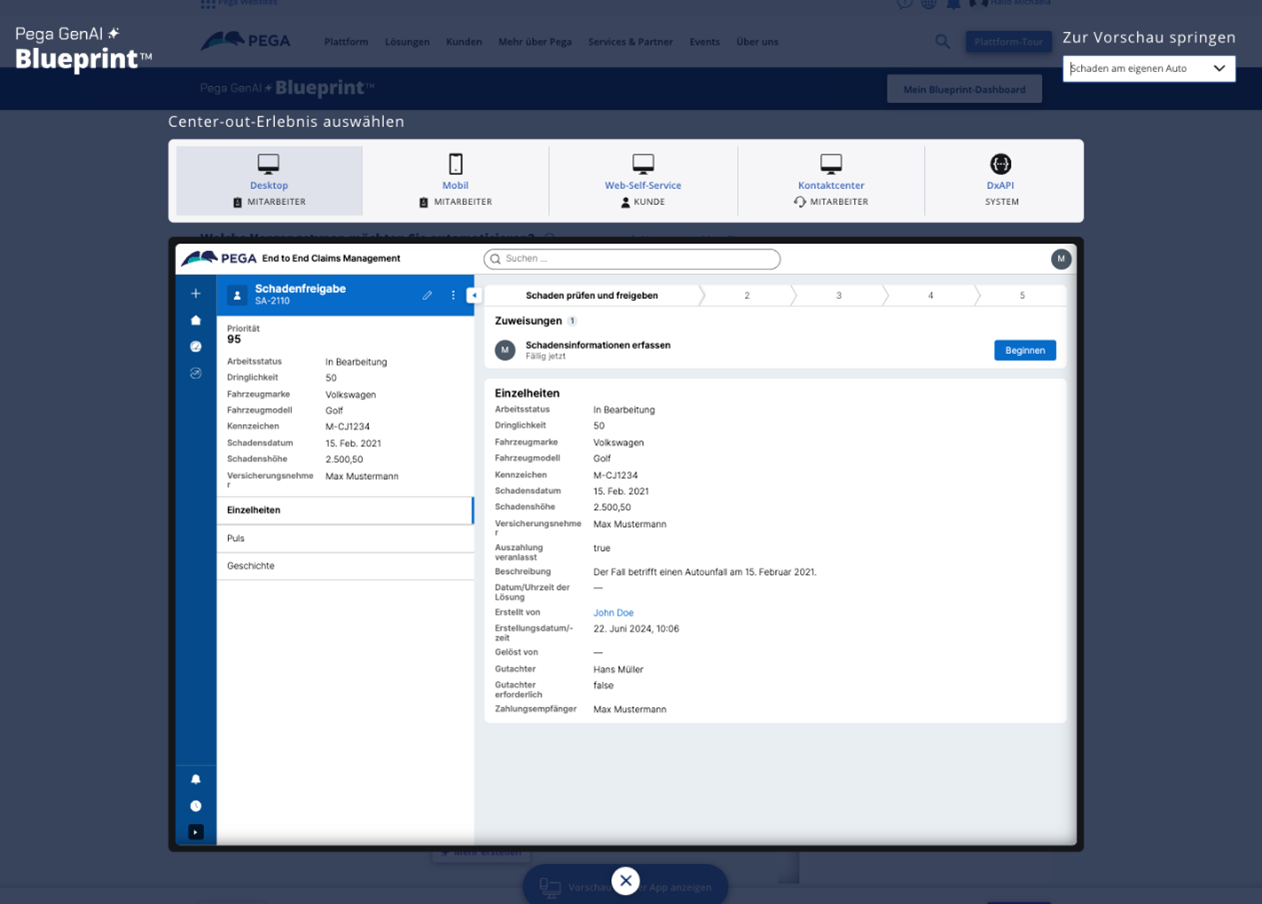Click stage 4 chevron in progress bar
The height and width of the screenshot is (904, 1262).
[x=931, y=295]
